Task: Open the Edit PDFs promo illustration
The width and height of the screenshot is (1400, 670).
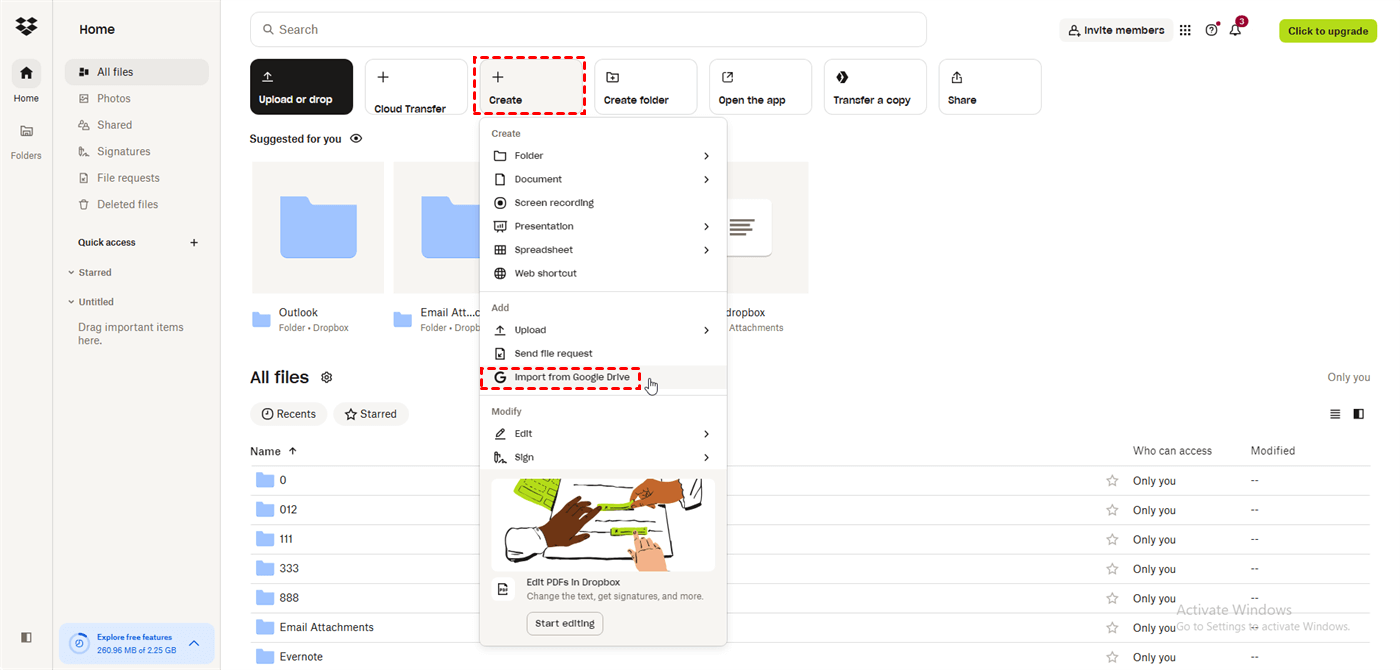Action: point(603,524)
